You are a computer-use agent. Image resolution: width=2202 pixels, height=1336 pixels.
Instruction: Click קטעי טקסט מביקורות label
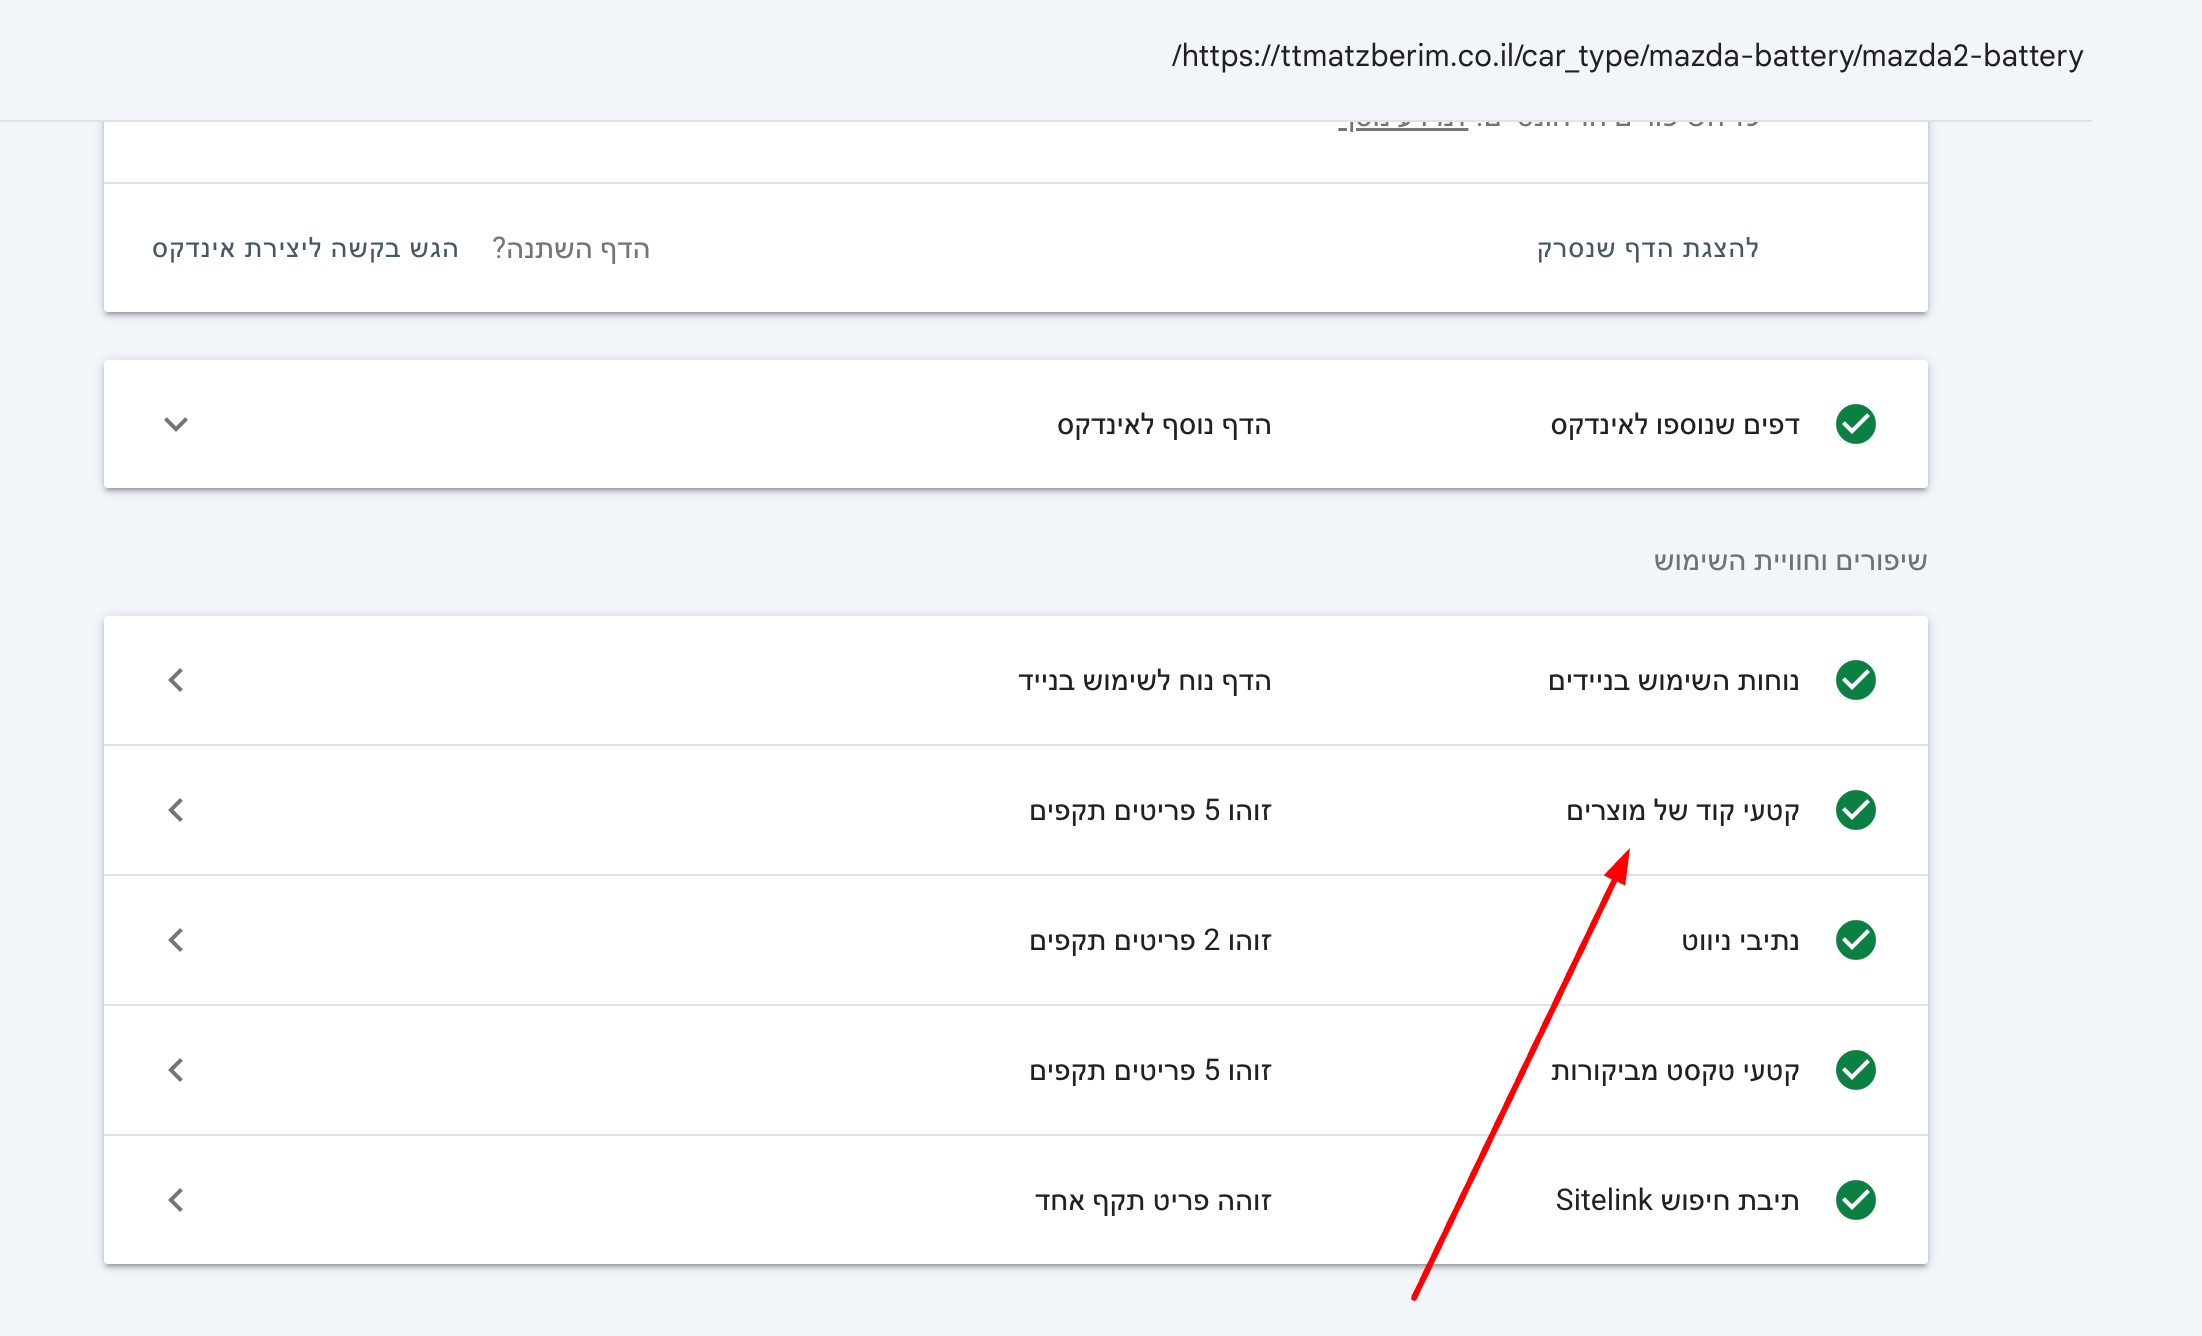click(x=1675, y=1071)
